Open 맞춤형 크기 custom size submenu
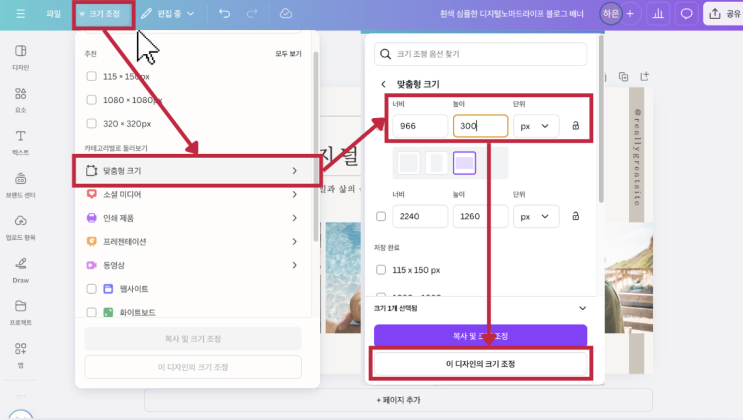 (193, 171)
